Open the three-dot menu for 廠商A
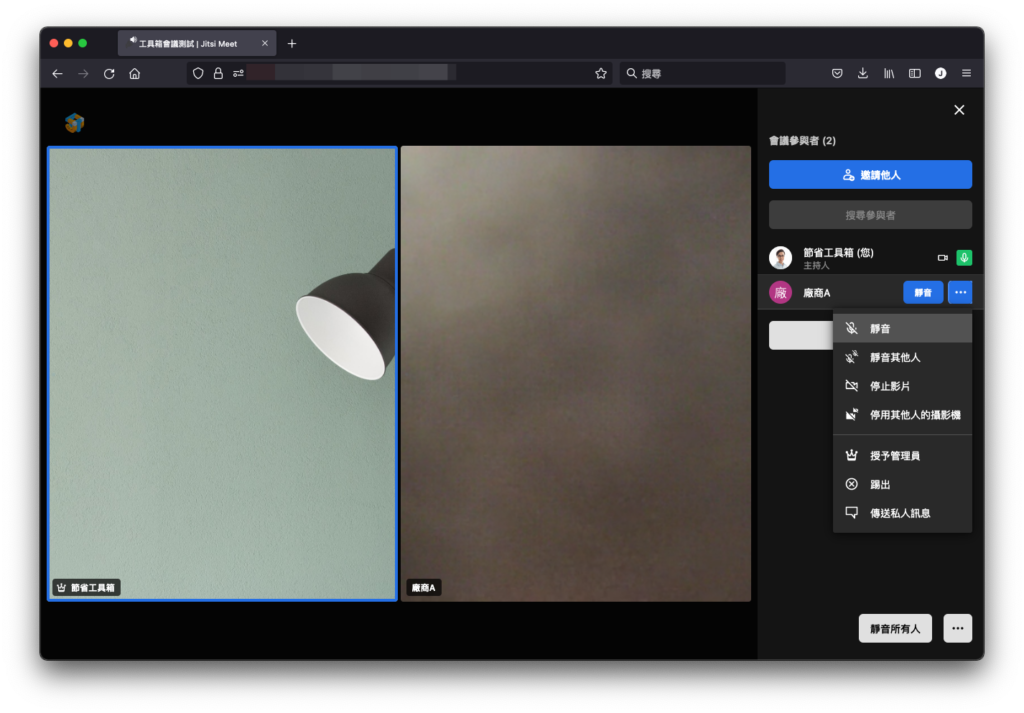 [x=960, y=293]
